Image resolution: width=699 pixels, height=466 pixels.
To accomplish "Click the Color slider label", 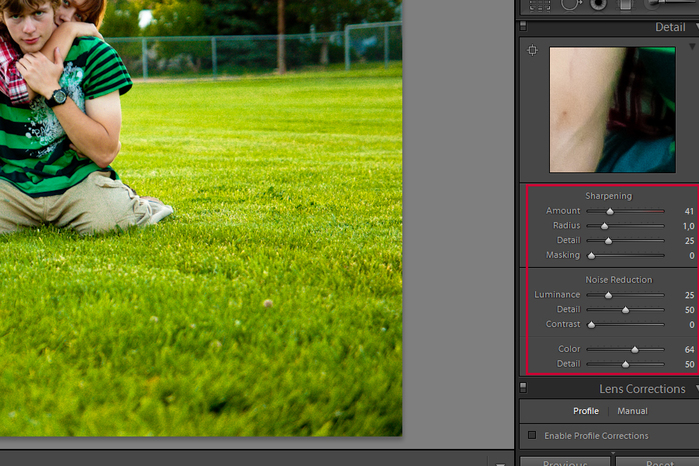I will click(569, 349).
